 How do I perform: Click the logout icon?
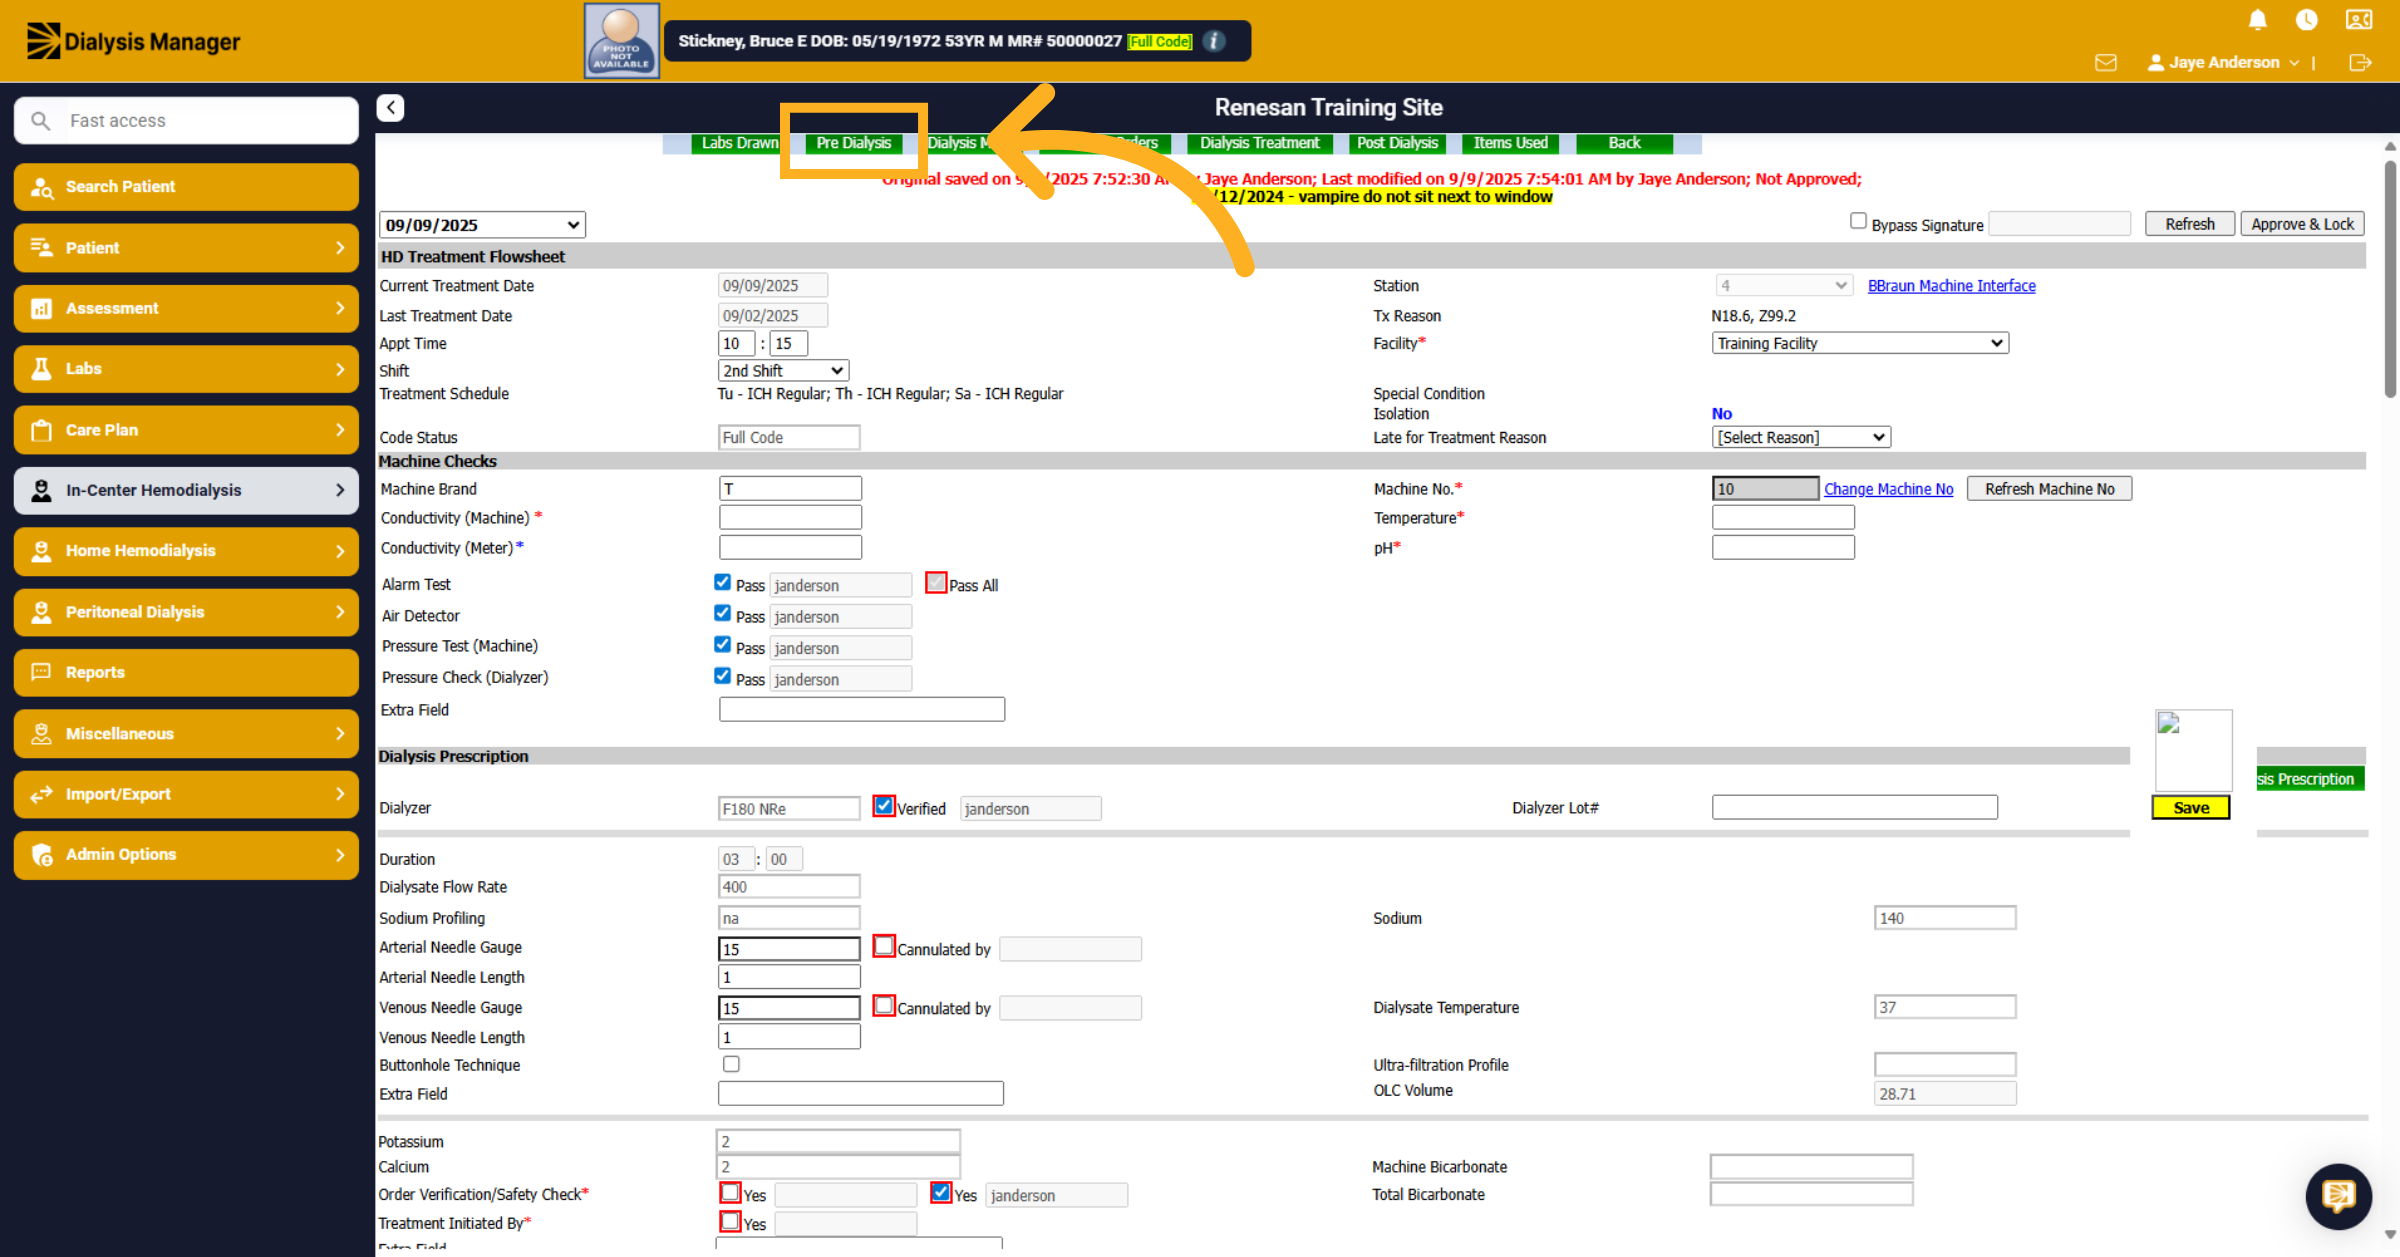click(2360, 62)
